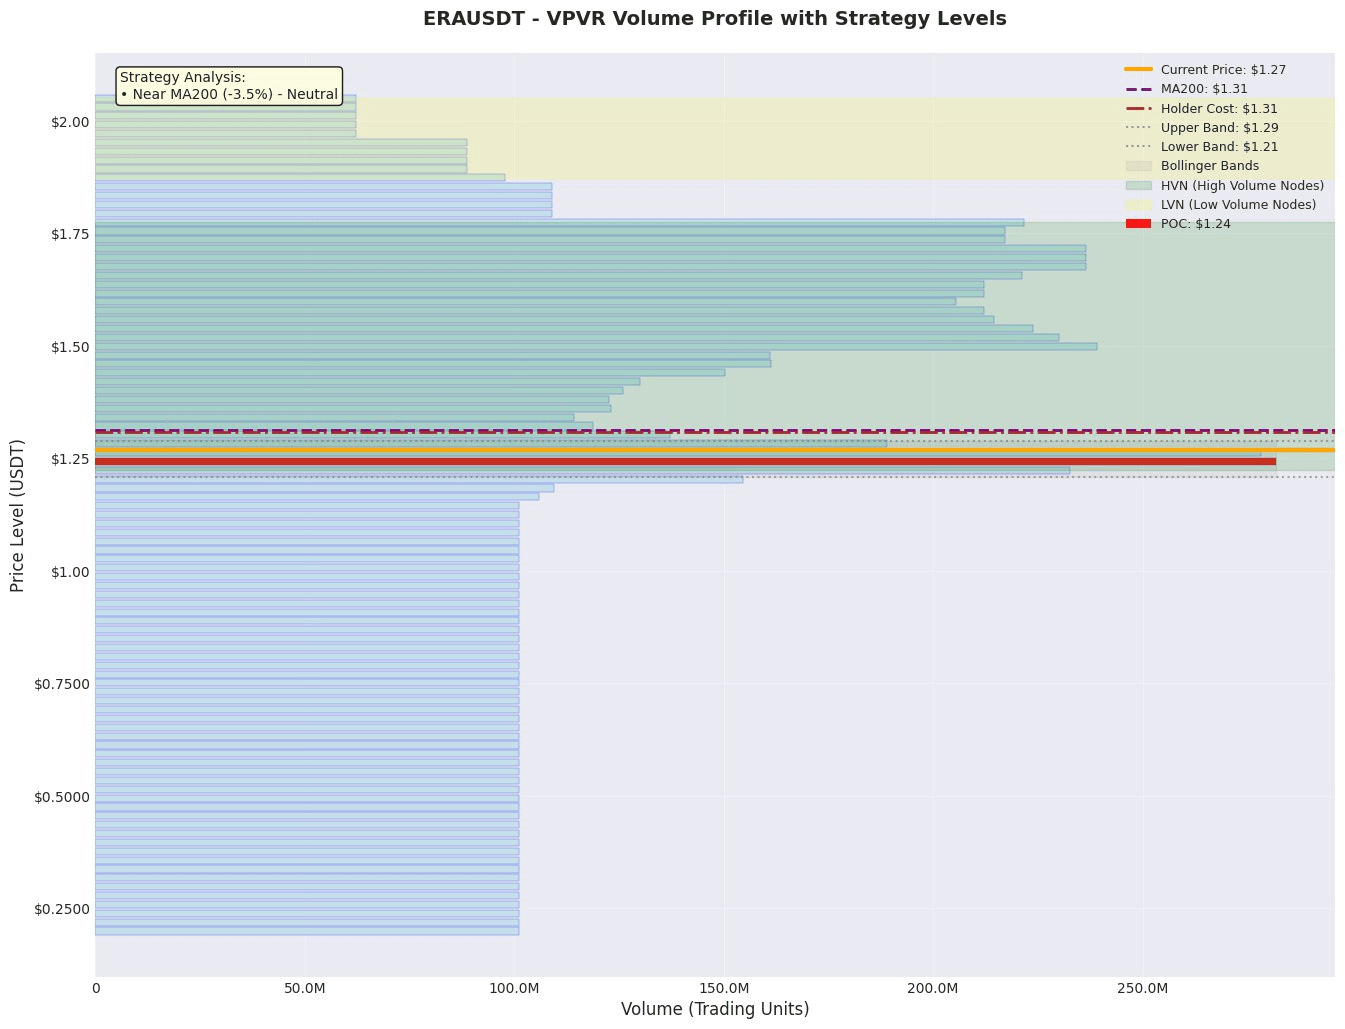Click the y-axis tick label $1.00
This screenshot has height=1029, width=1345.
(70, 572)
